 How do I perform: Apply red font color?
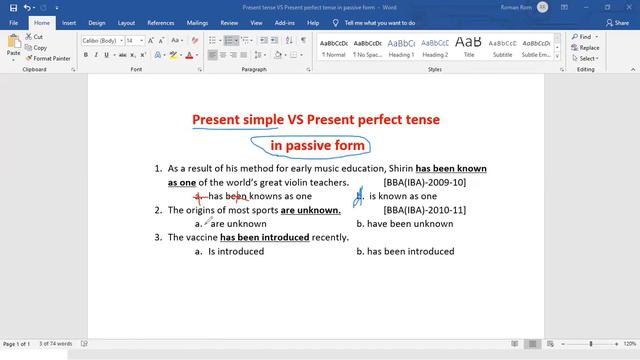pyautogui.click(x=189, y=55)
